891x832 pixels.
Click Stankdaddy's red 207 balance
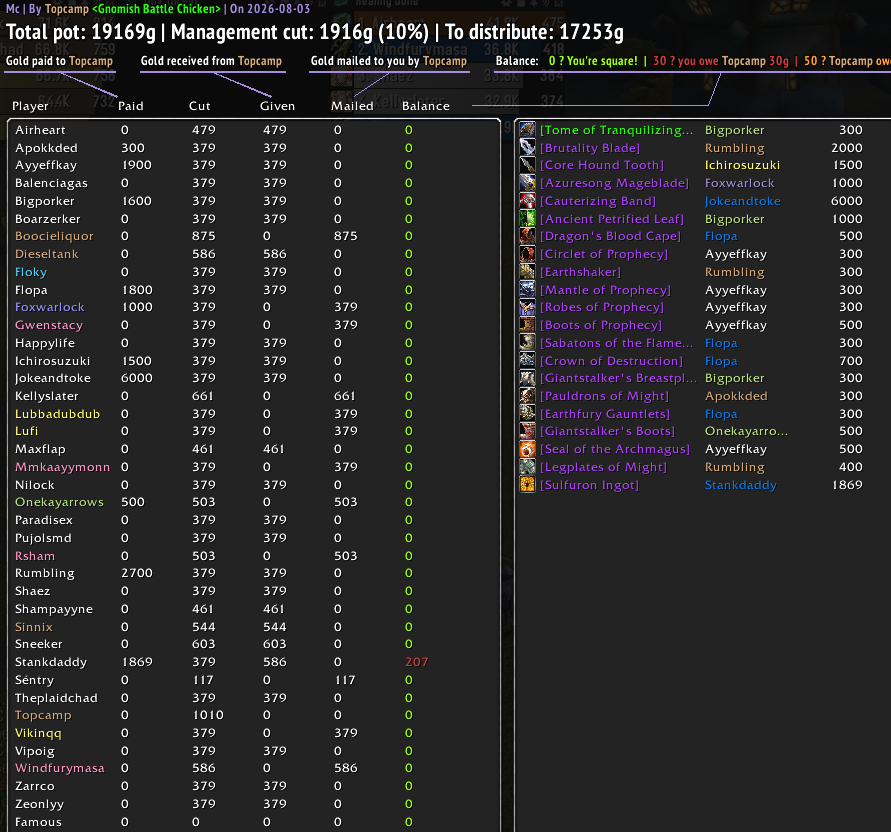click(417, 662)
